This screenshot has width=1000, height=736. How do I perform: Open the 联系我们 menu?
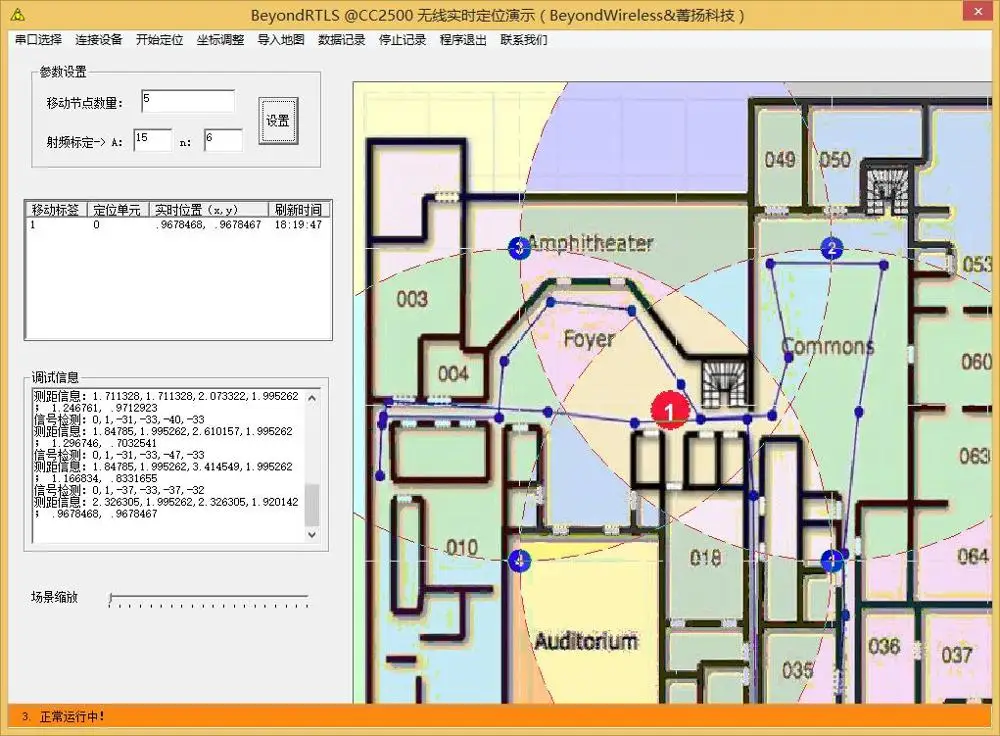[x=524, y=40]
